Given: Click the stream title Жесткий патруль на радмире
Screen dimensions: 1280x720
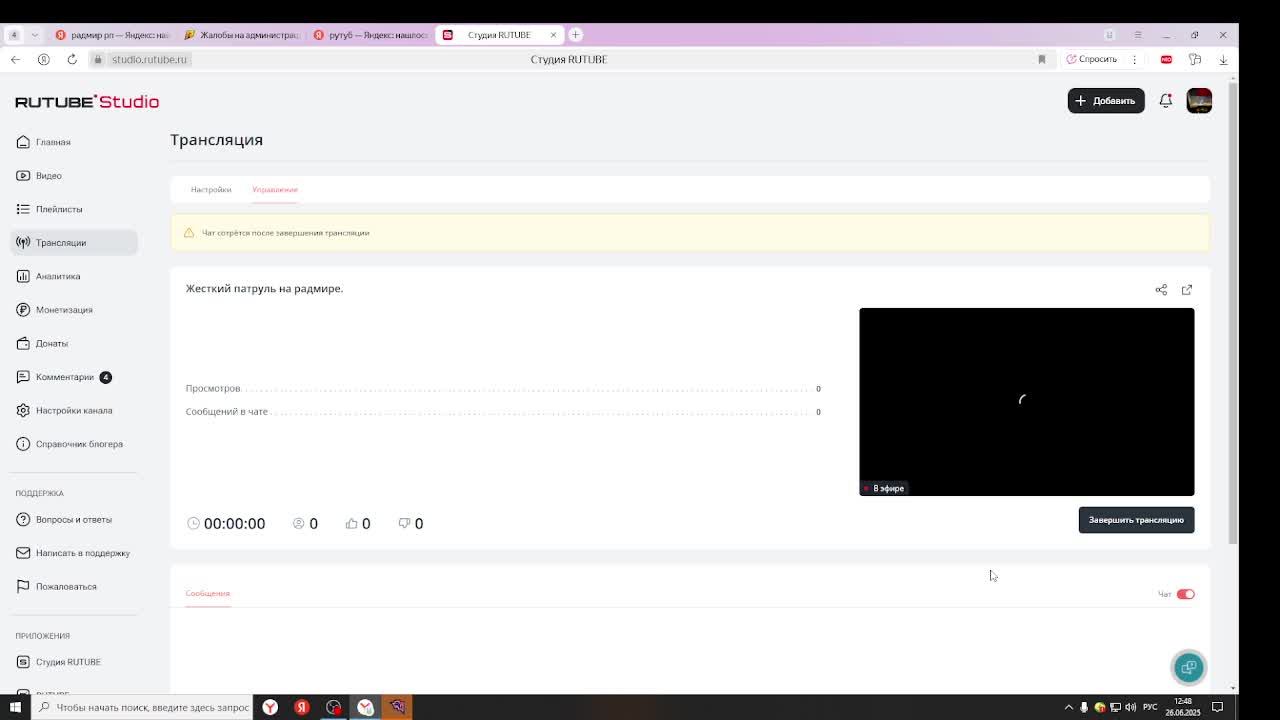Looking at the screenshot, I should coord(264,288).
